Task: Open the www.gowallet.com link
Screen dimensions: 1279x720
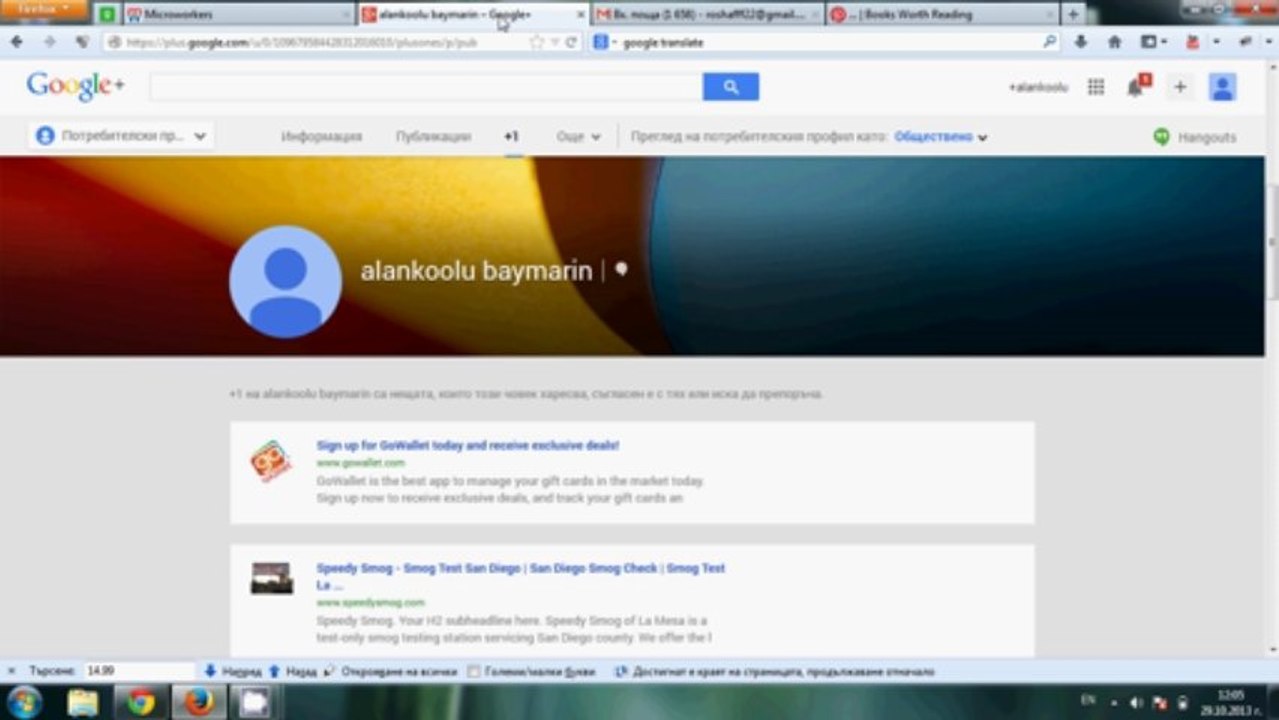Action: tap(361, 463)
